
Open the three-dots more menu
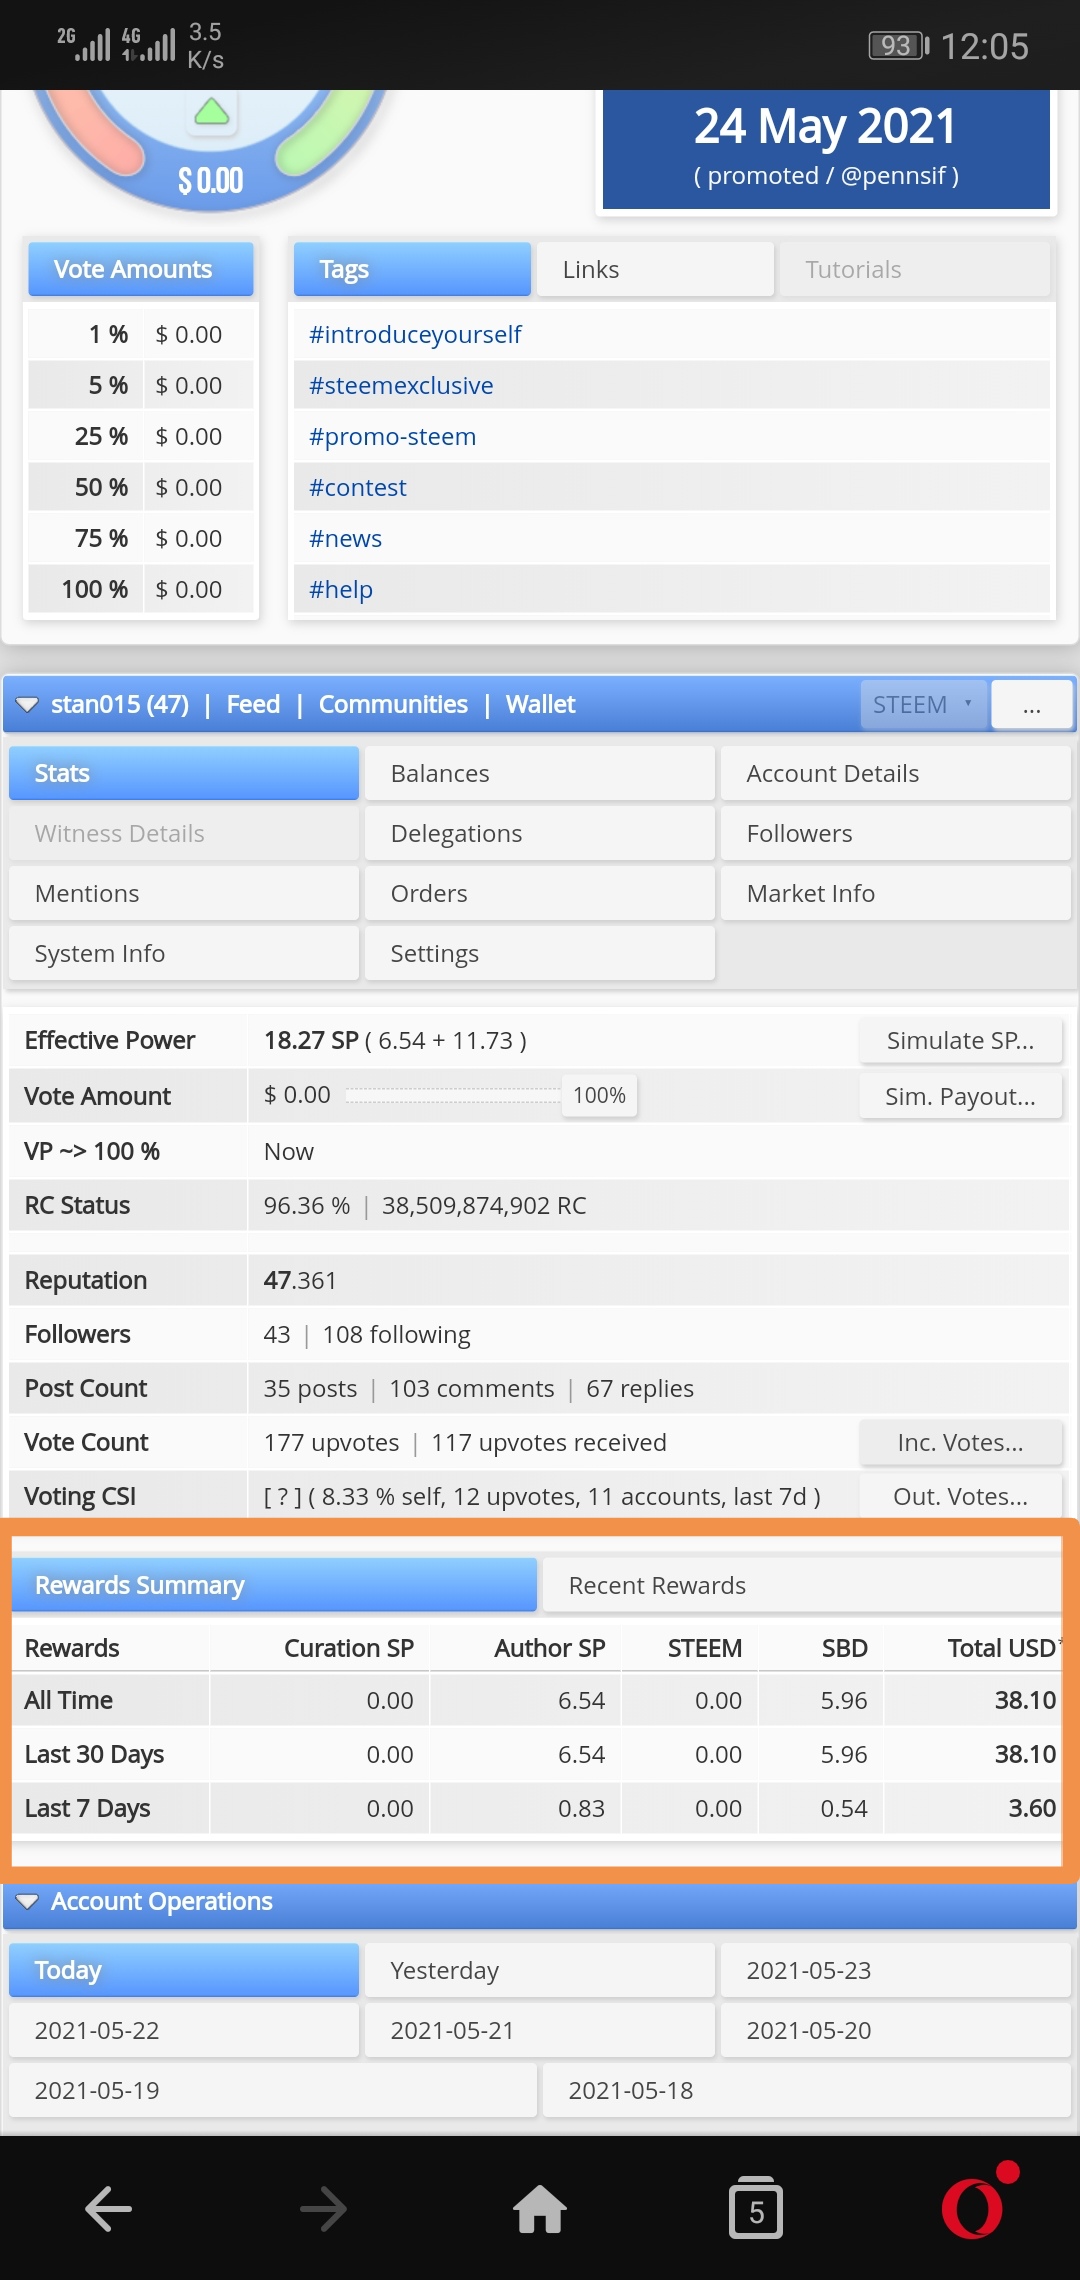1032,704
